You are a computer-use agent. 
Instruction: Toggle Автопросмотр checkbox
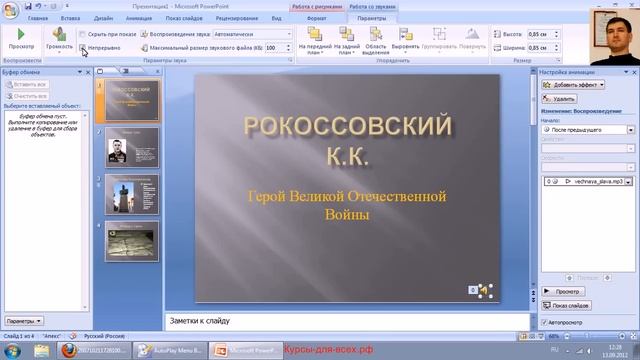tap(544, 322)
